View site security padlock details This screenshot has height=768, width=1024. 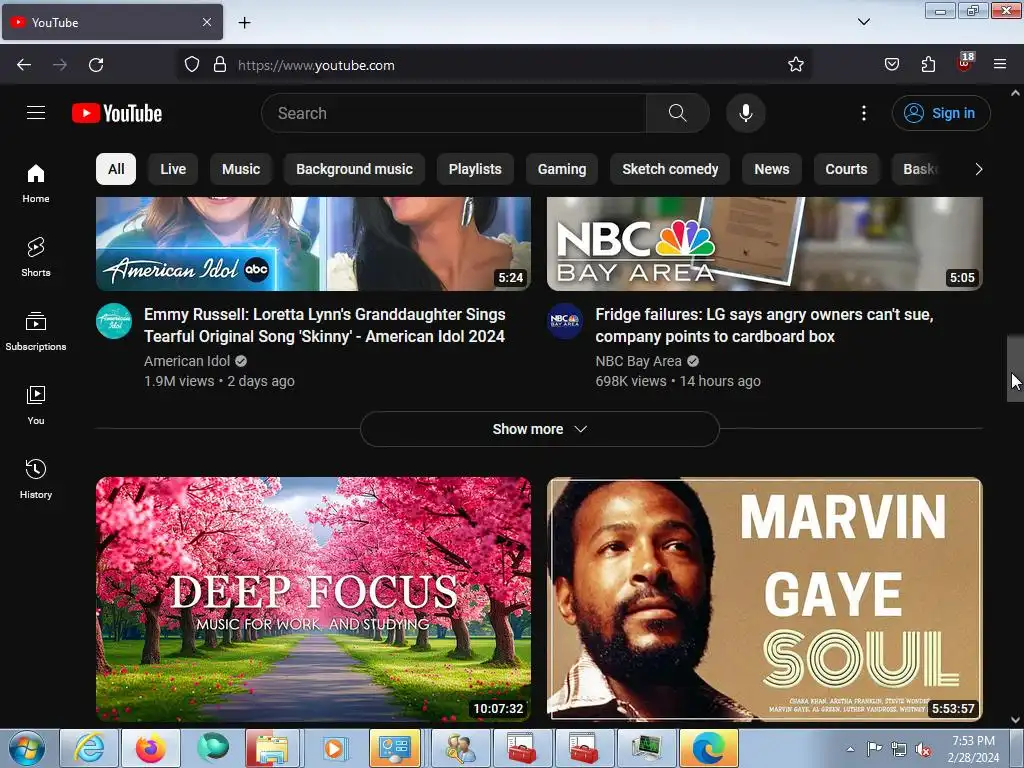[220, 65]
